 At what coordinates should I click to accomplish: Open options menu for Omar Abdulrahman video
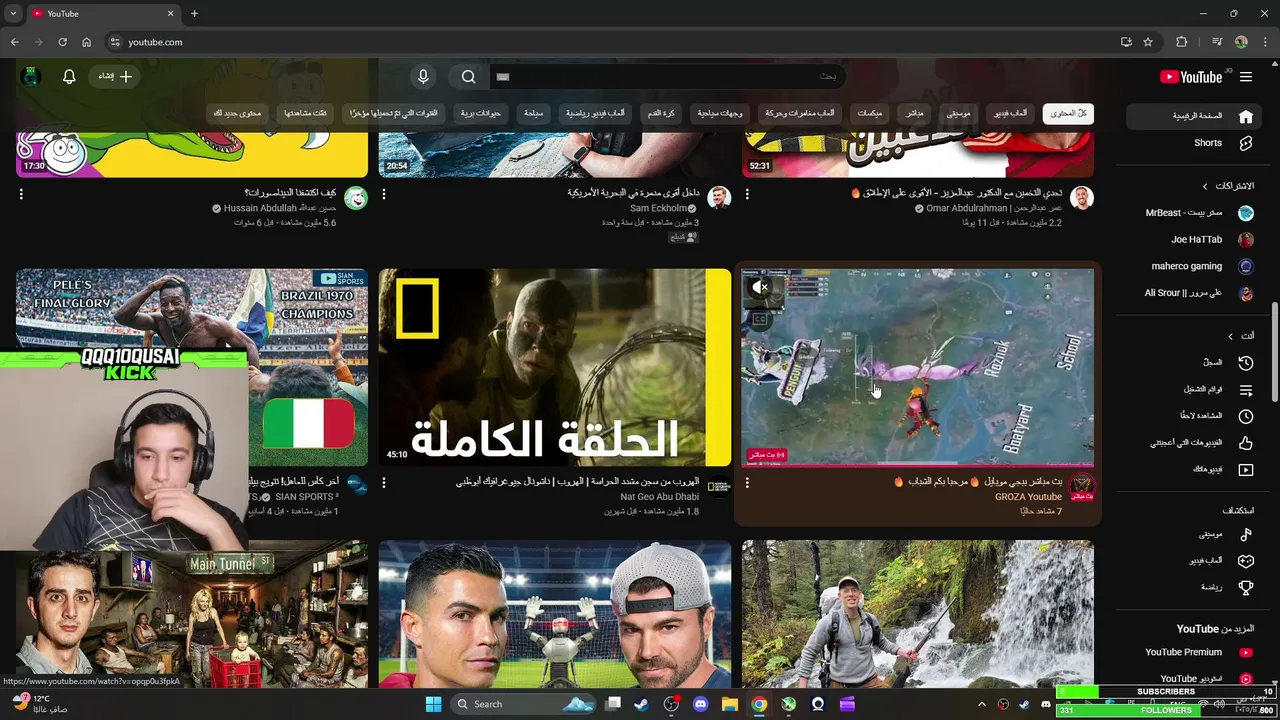pos(747,194)
